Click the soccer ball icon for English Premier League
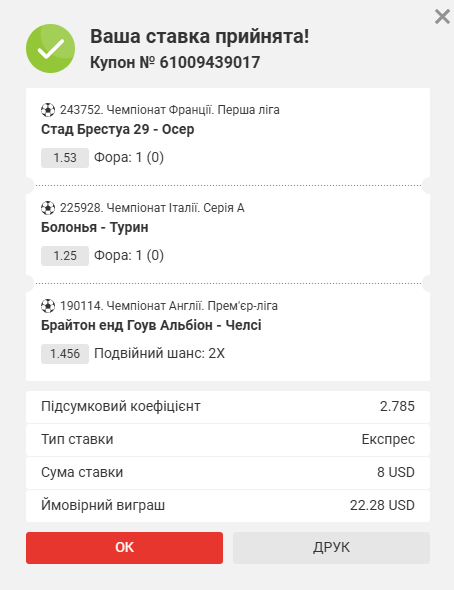Viewport: 454px width, 590px height. (x=48, y=306)
